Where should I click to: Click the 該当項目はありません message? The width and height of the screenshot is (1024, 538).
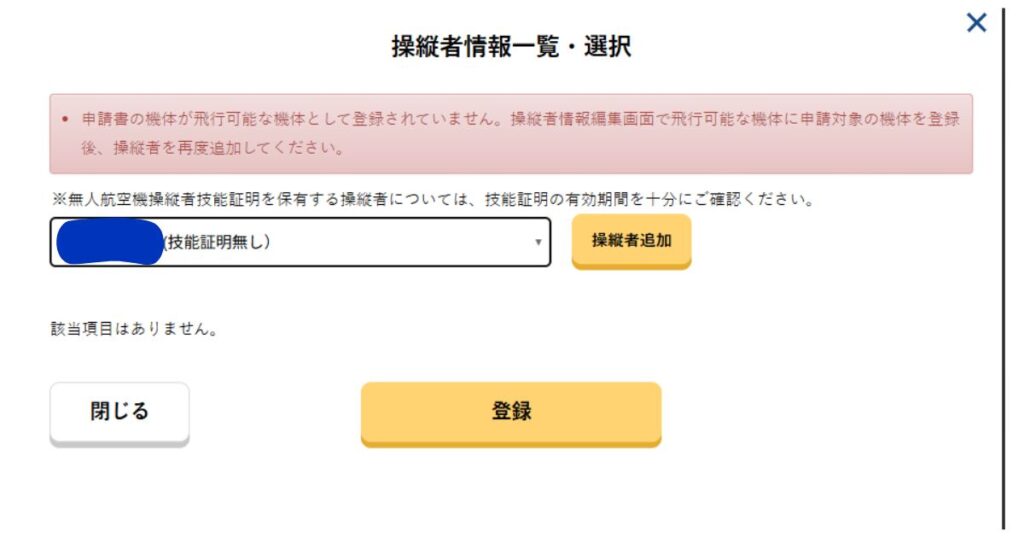pyautogui.click(x=134, y=328)
